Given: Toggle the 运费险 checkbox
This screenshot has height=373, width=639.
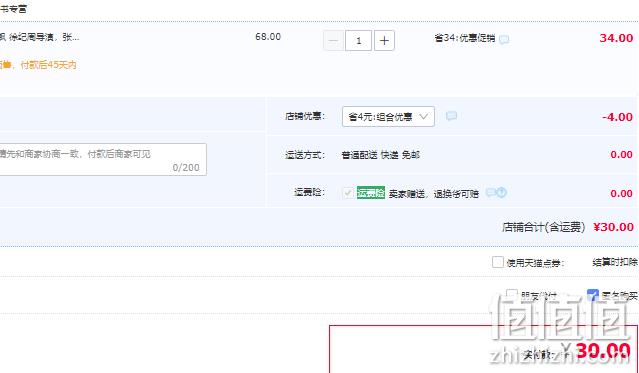Looking at the screenshot, I should click(x=348, y=192).
